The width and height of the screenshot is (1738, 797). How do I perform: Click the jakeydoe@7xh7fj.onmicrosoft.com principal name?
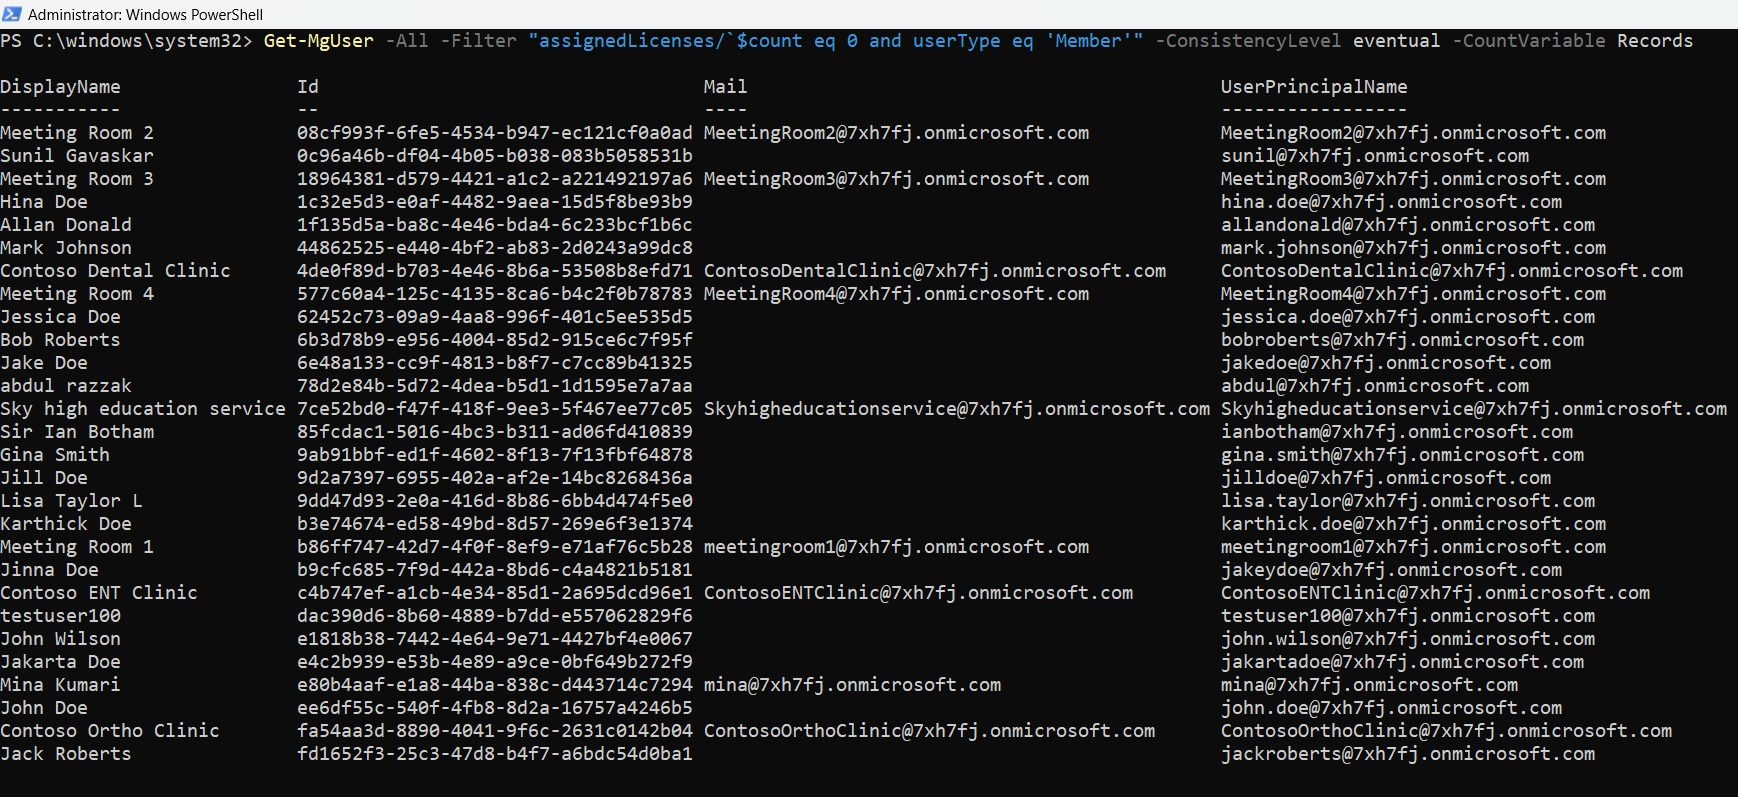[x=1391, y=570]
